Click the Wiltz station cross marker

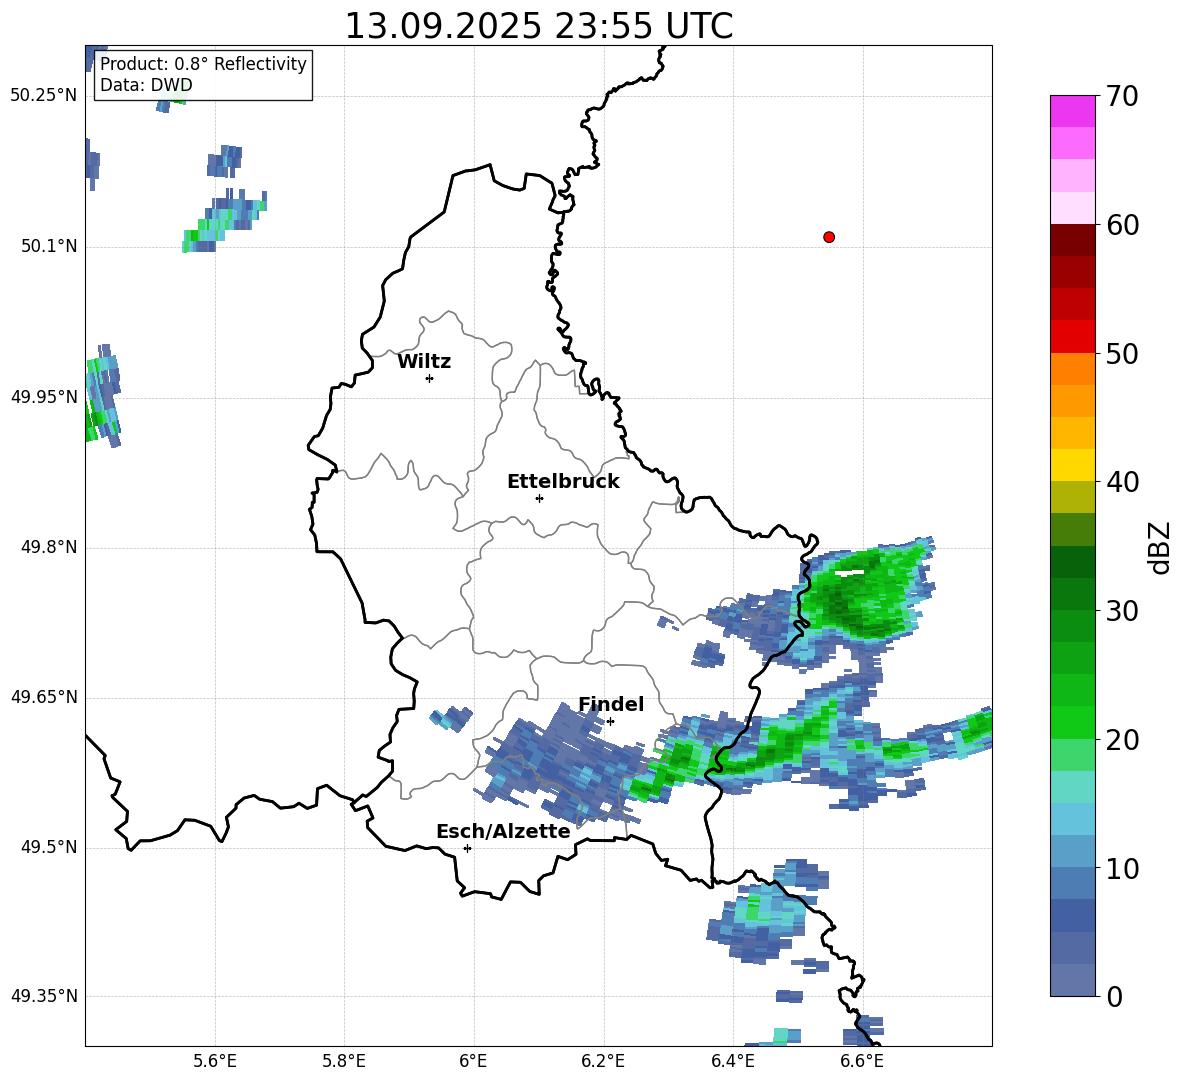click(430, 378)
